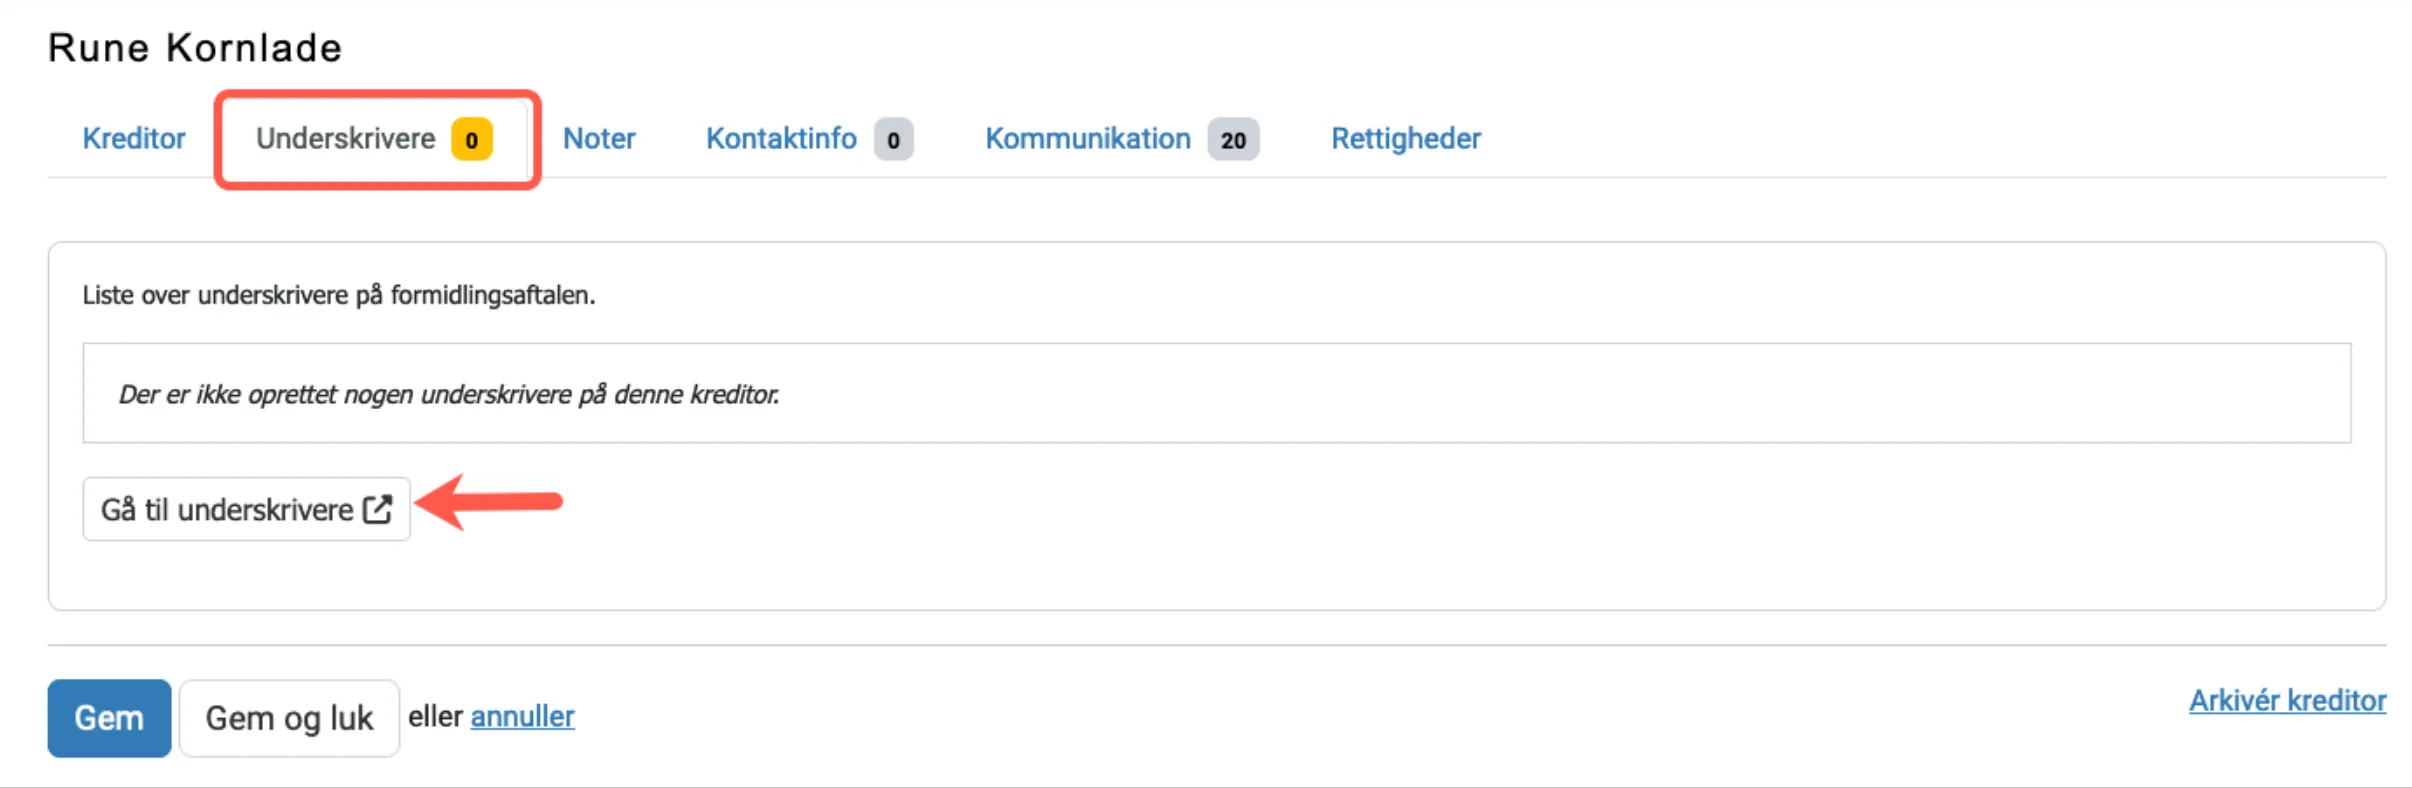Select the Kontaktinfo tab
Viewport: 2412px width, 788px height.
780,139
